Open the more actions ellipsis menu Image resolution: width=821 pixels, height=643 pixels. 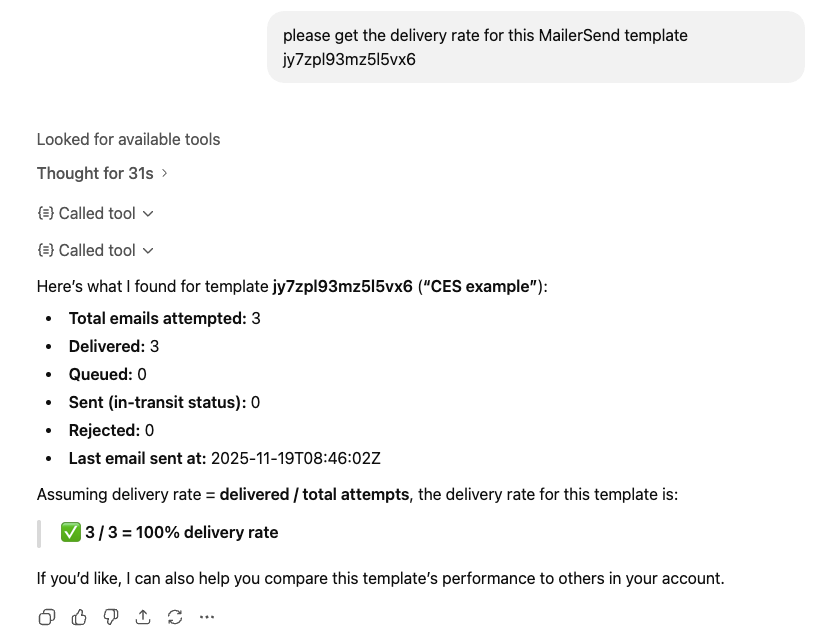tap(207, 617)
